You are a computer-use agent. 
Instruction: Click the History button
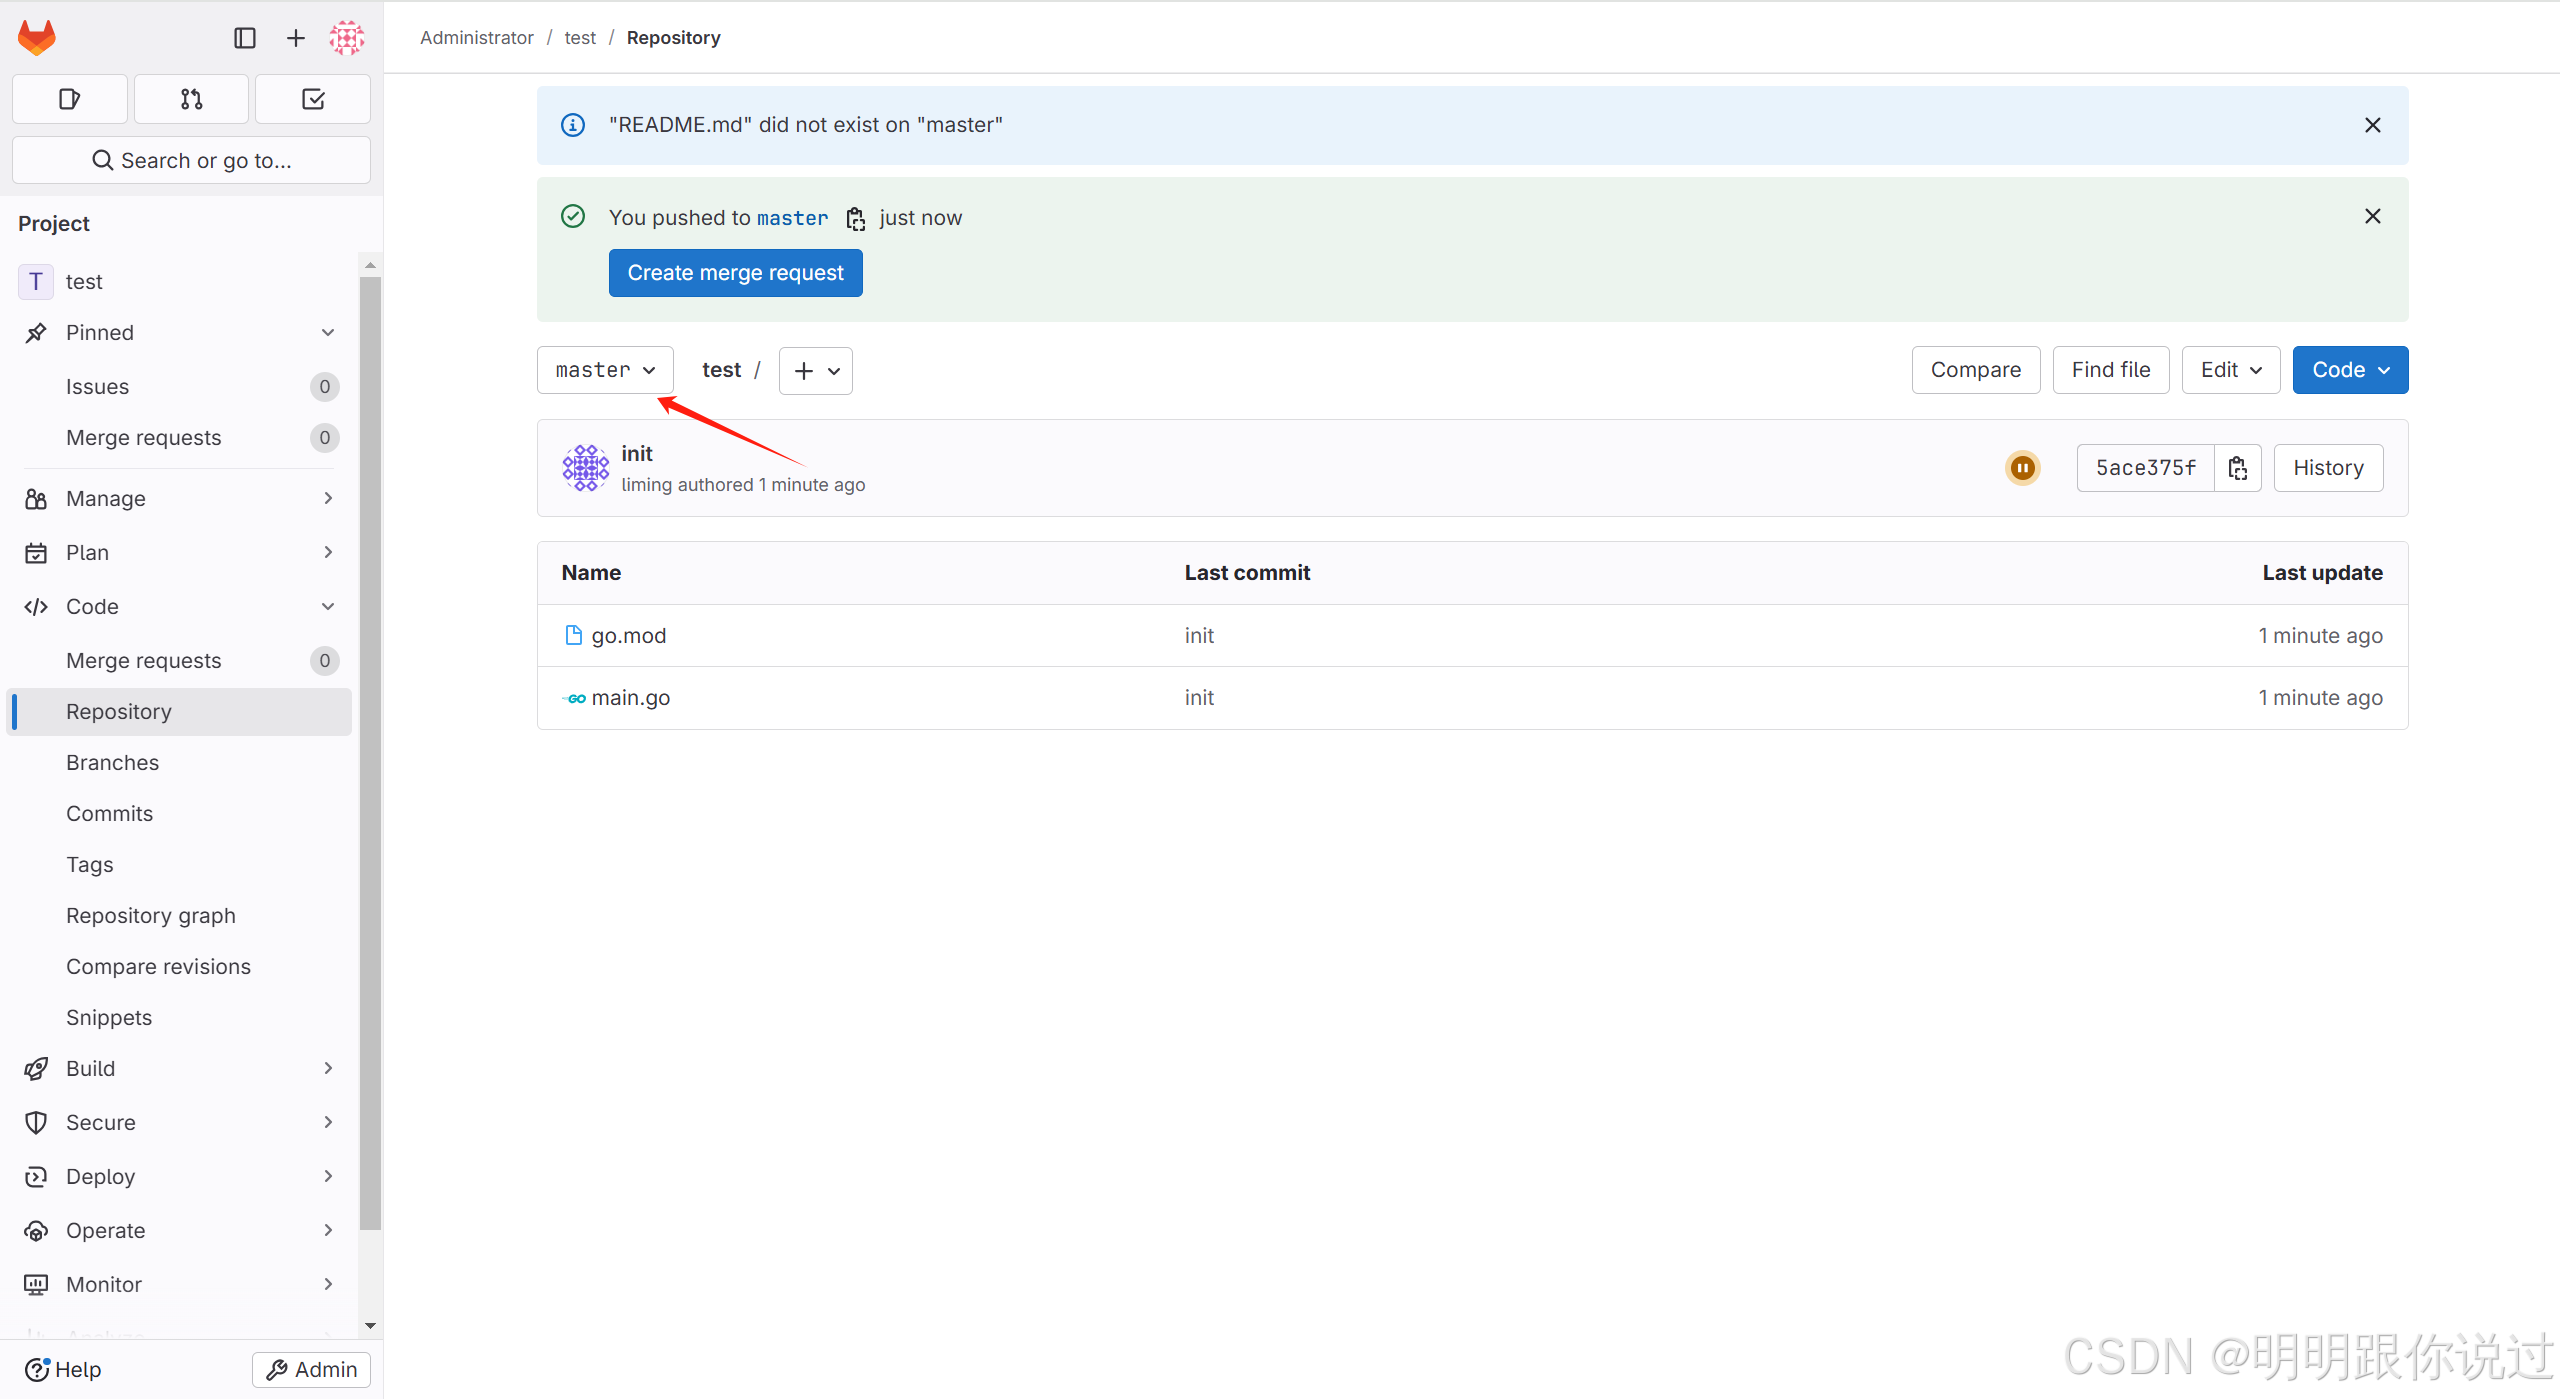coord(2329,468)
